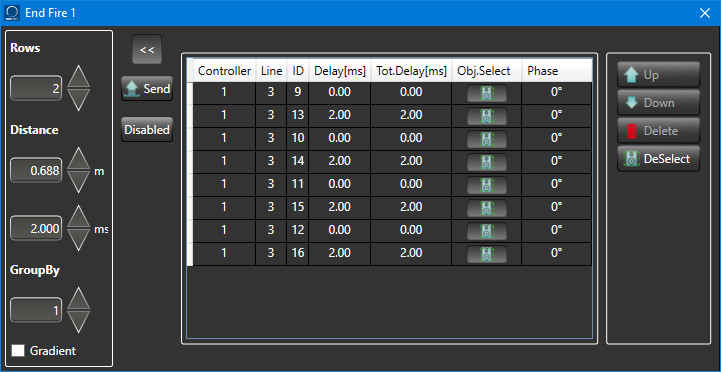Decrease Distance meters with down arrow

[78, 182]
